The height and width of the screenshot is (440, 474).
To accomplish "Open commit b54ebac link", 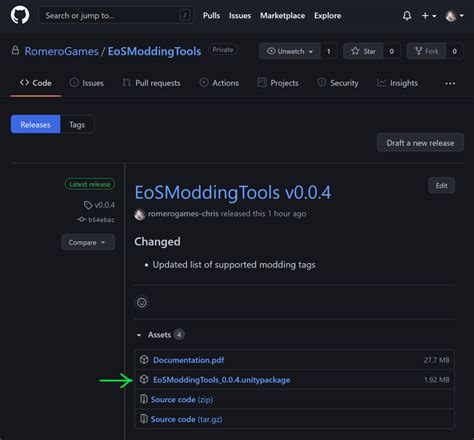I will (96, 220).
